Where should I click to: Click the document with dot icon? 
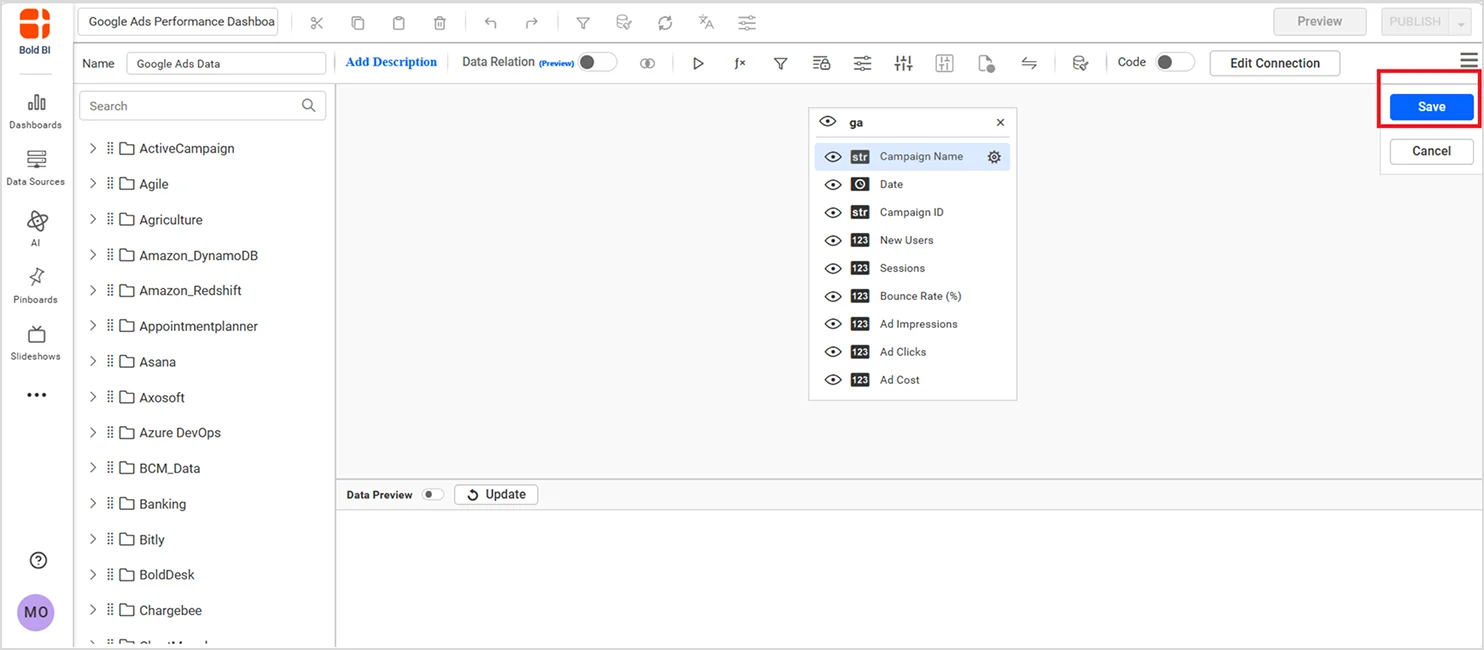coord(986,64)
